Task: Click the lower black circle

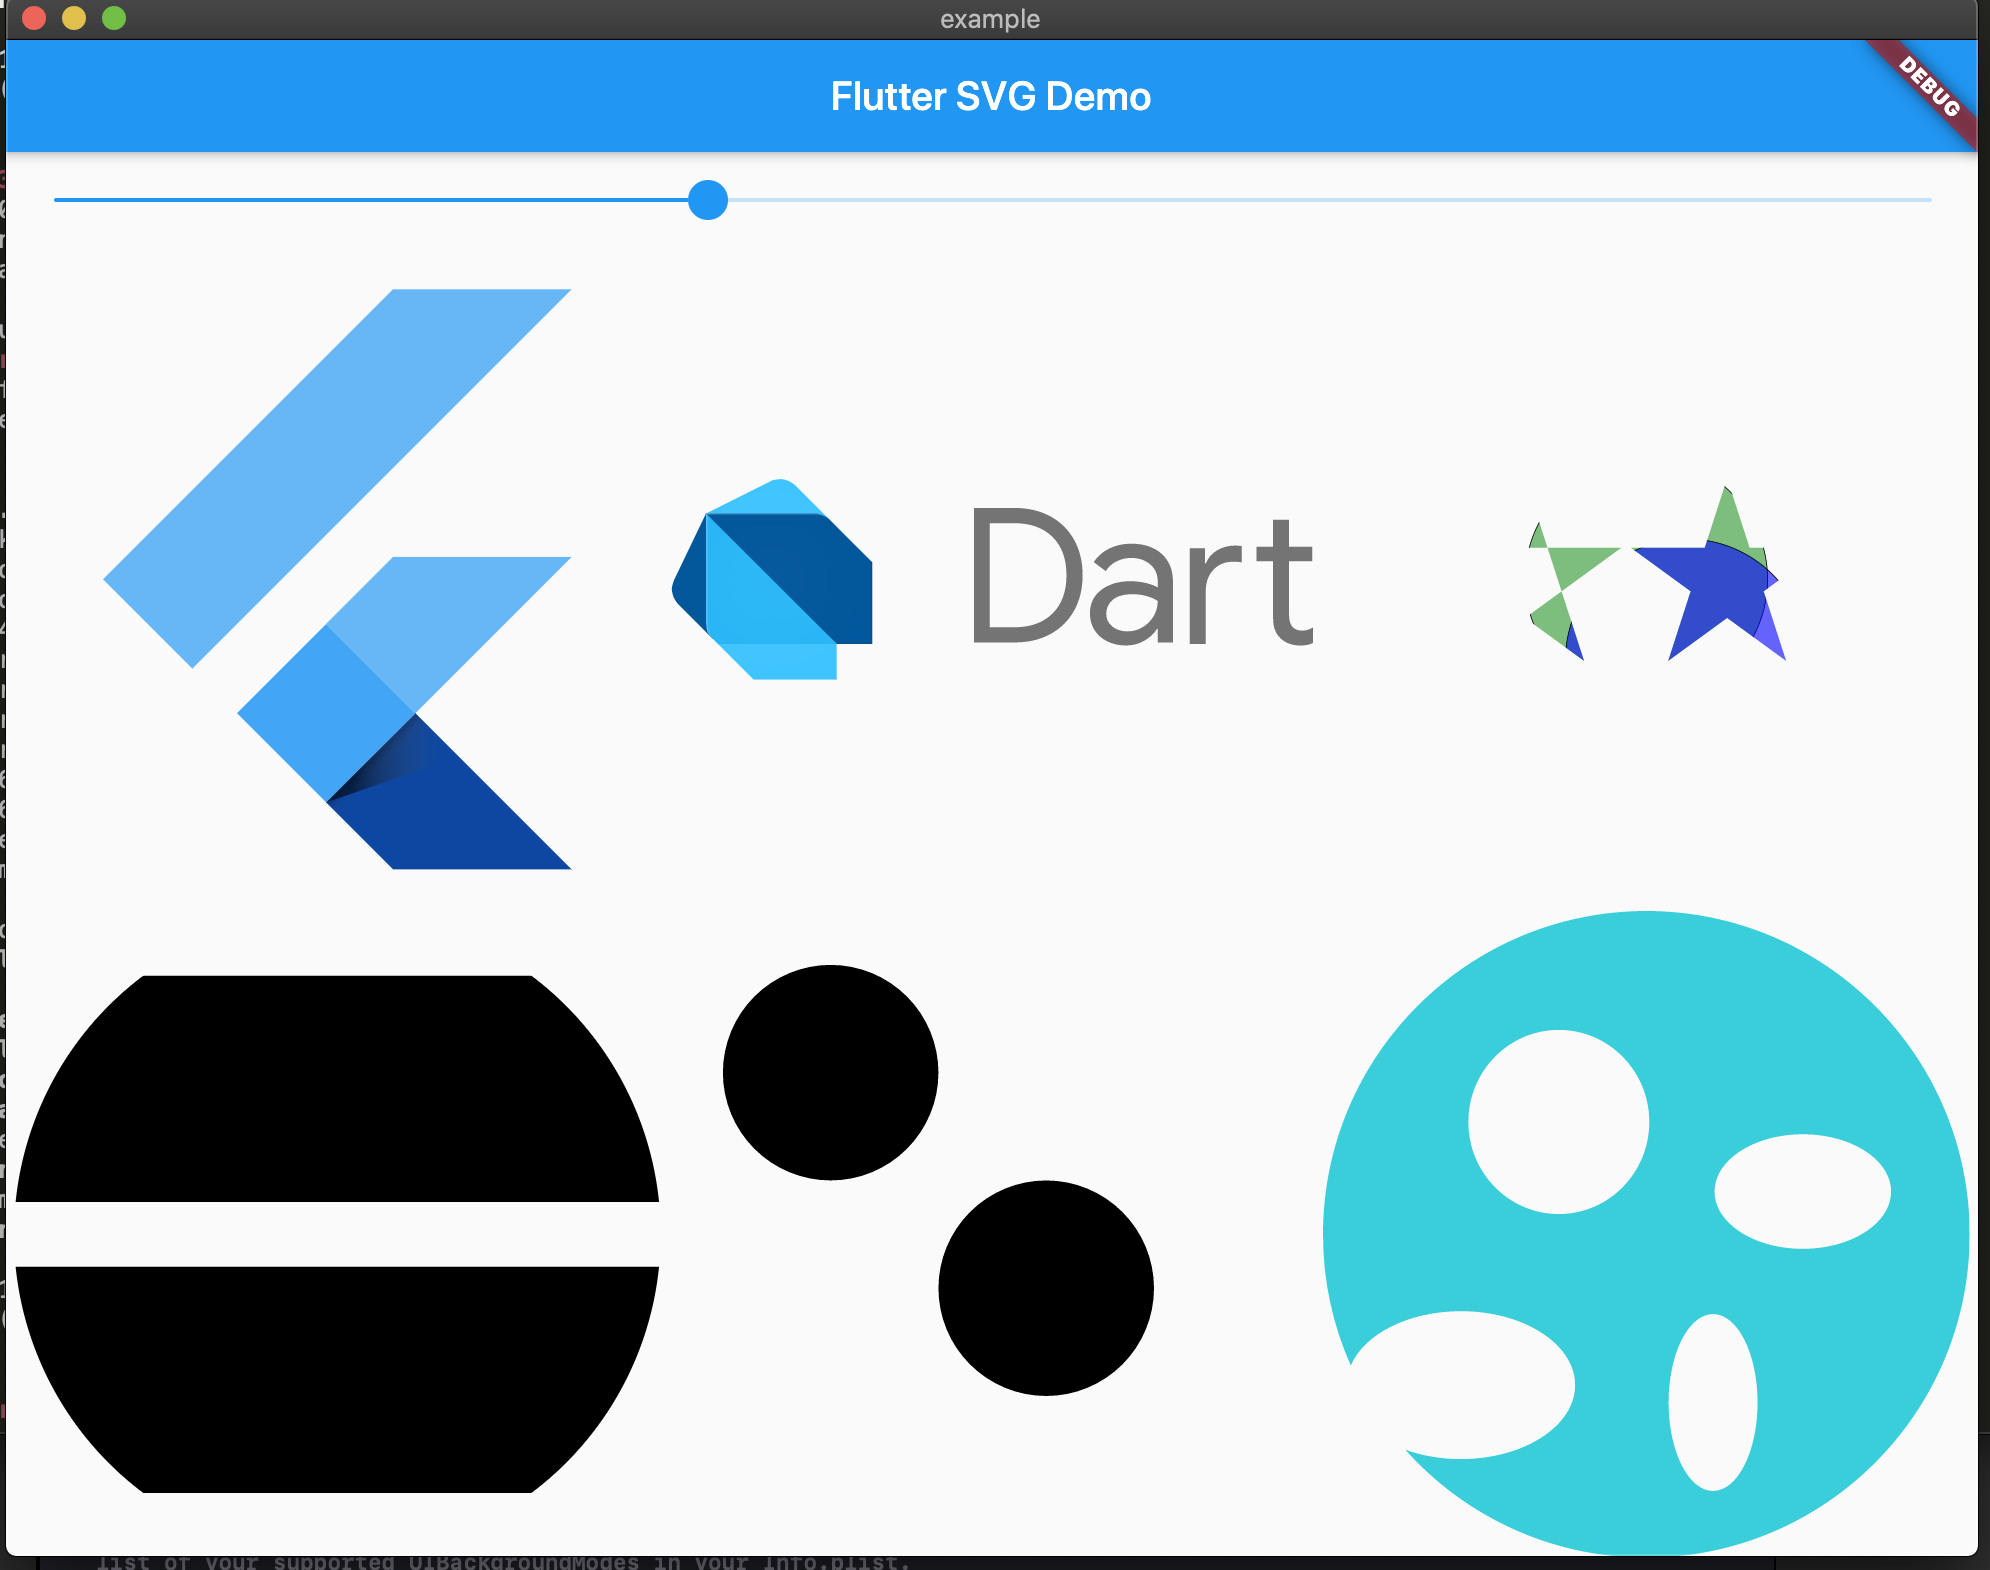Action: (x=1046, y=1288)
